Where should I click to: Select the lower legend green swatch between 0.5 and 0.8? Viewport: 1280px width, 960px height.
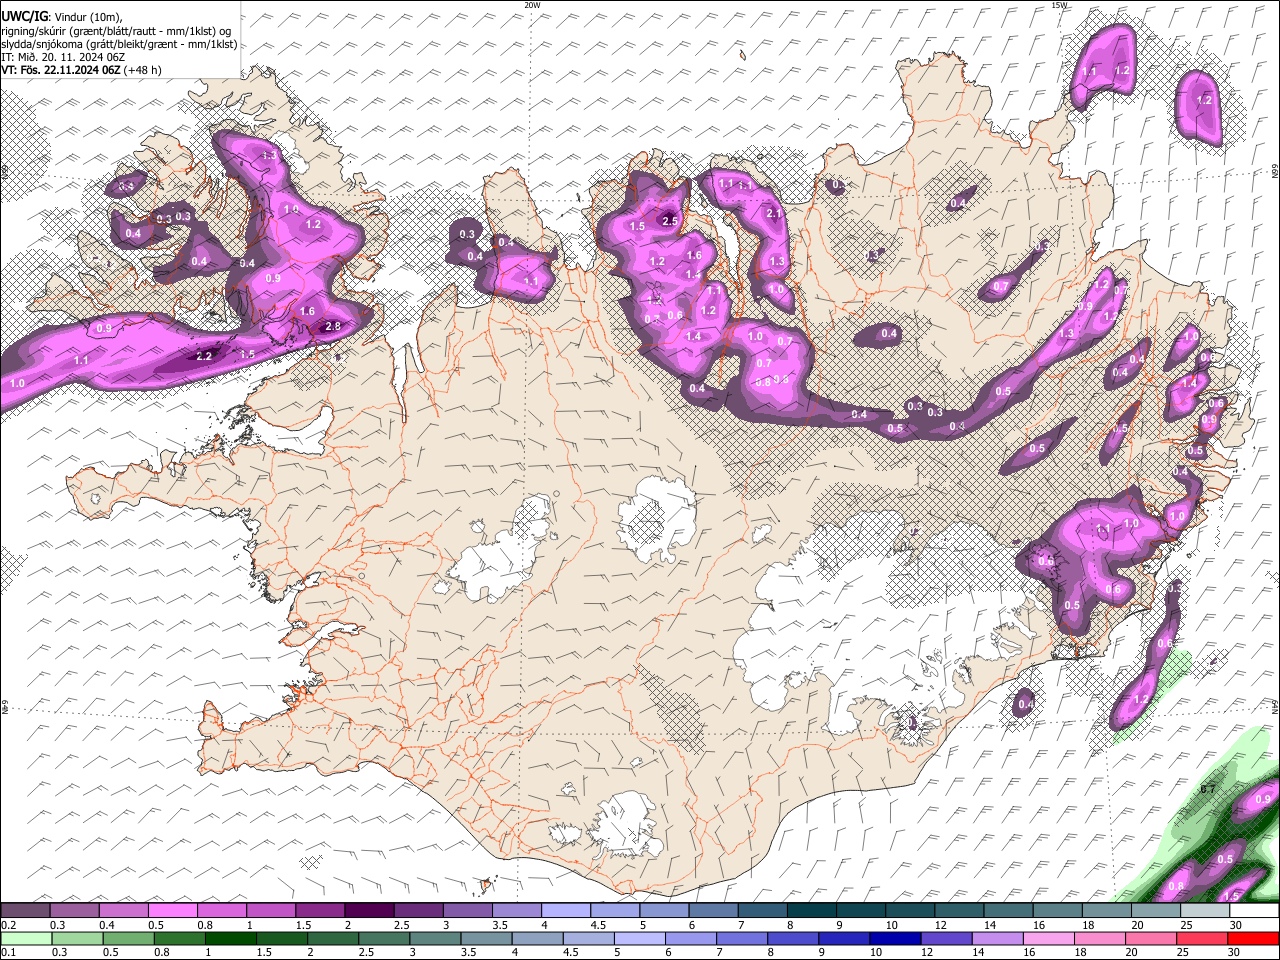pyautogui.click(x=129, y=939)
